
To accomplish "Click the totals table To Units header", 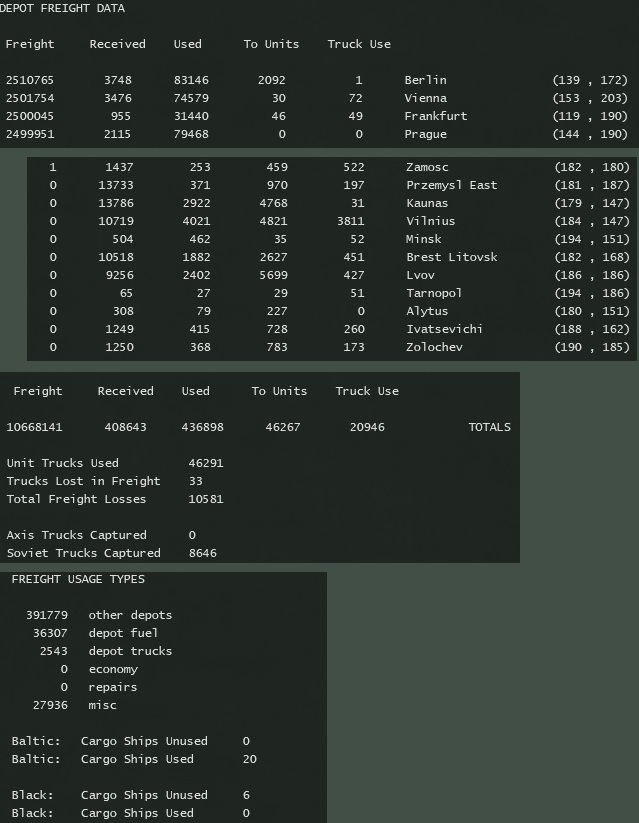I will (279, 391).
